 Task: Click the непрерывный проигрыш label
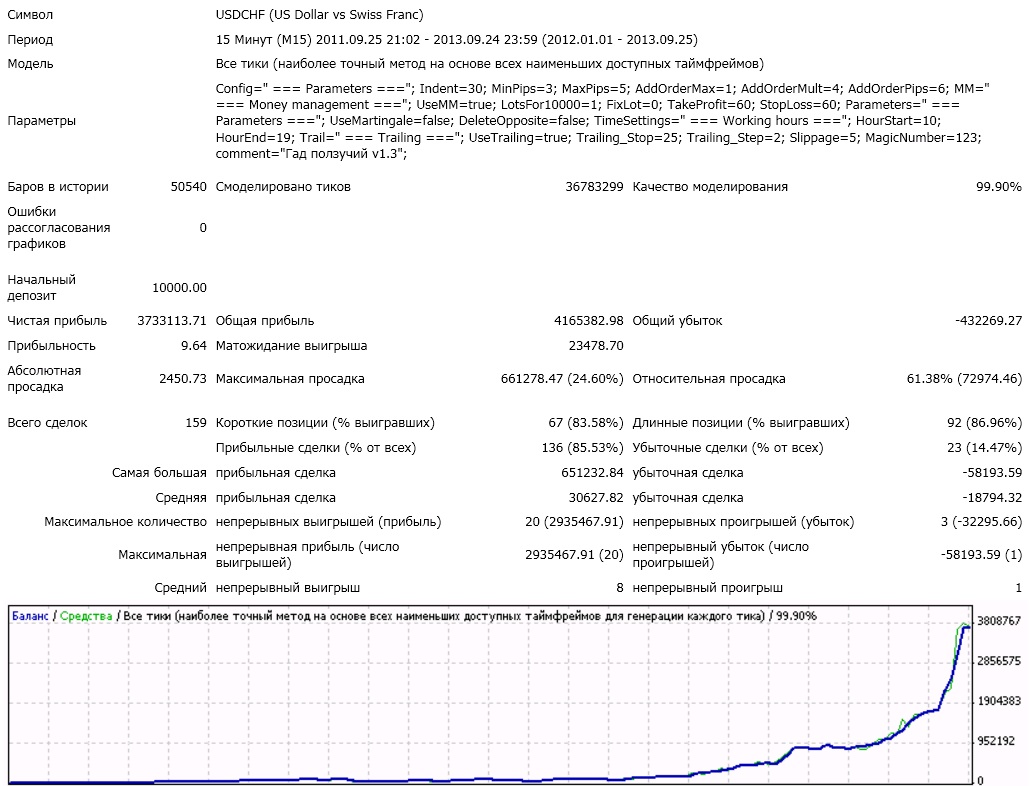pyautogui.click(x=707, y=588)
